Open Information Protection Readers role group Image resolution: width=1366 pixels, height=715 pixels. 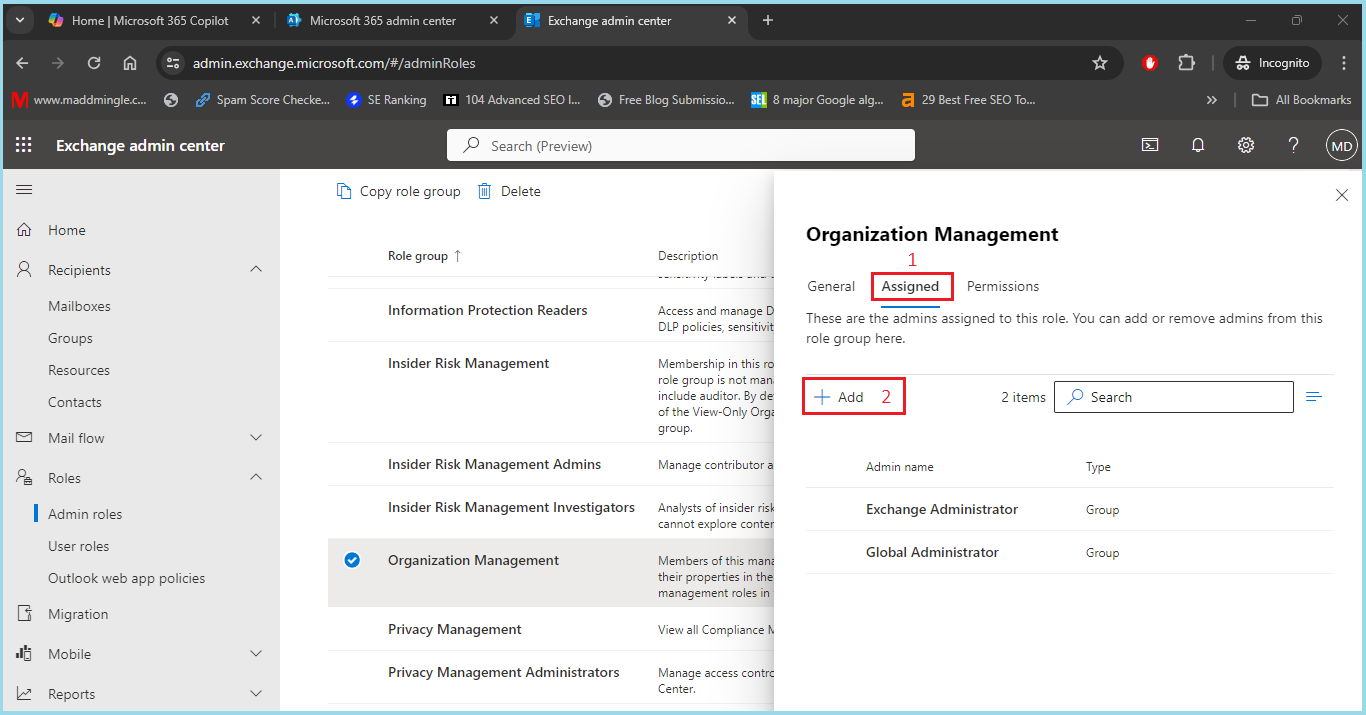(488, 310)
